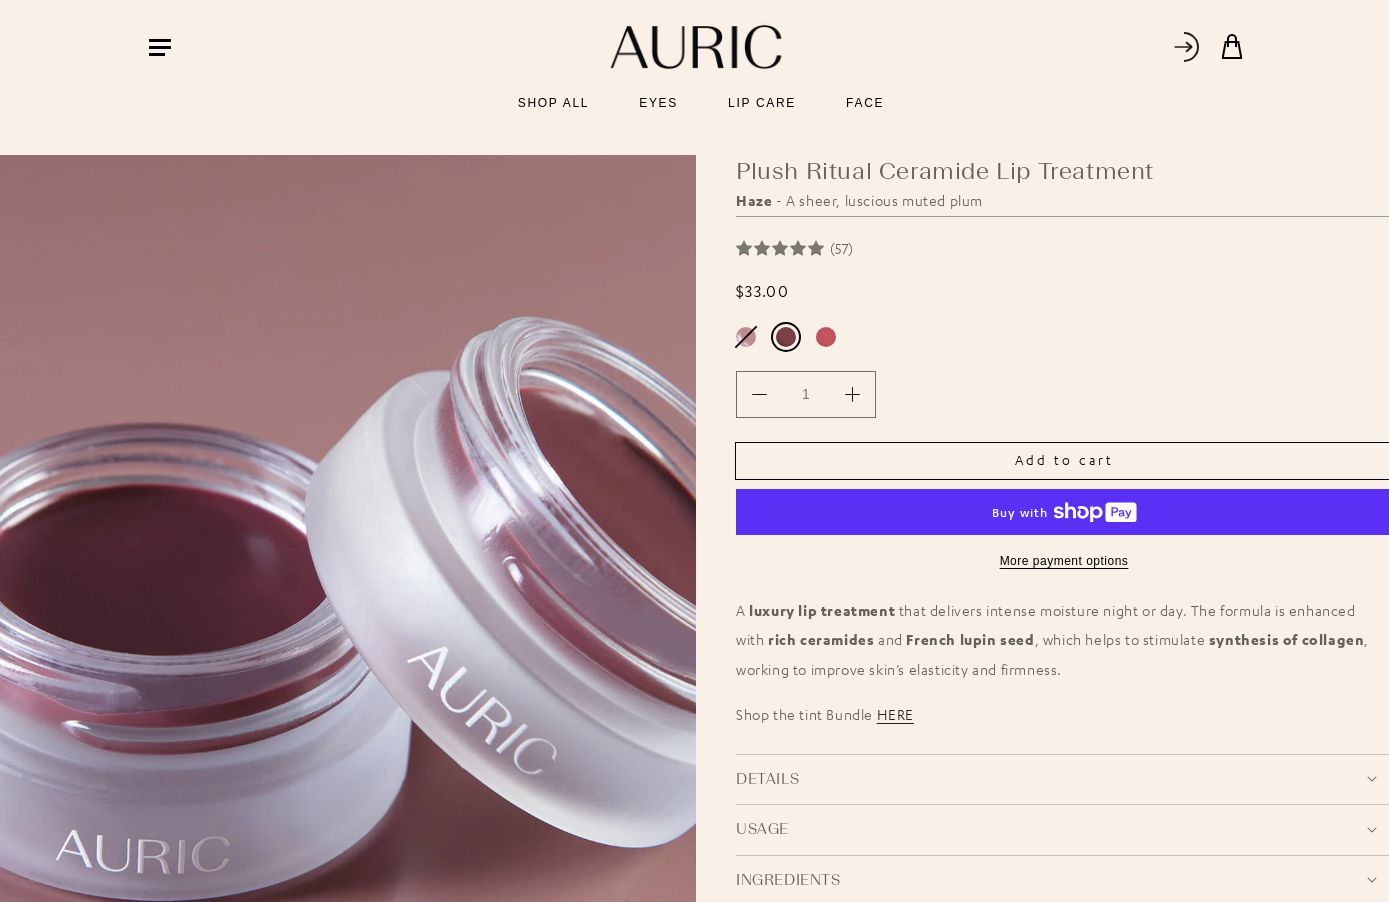Increase quantity with the plus icon
The height and width of the screenshot is (902, 1389).
coord(852,395)
